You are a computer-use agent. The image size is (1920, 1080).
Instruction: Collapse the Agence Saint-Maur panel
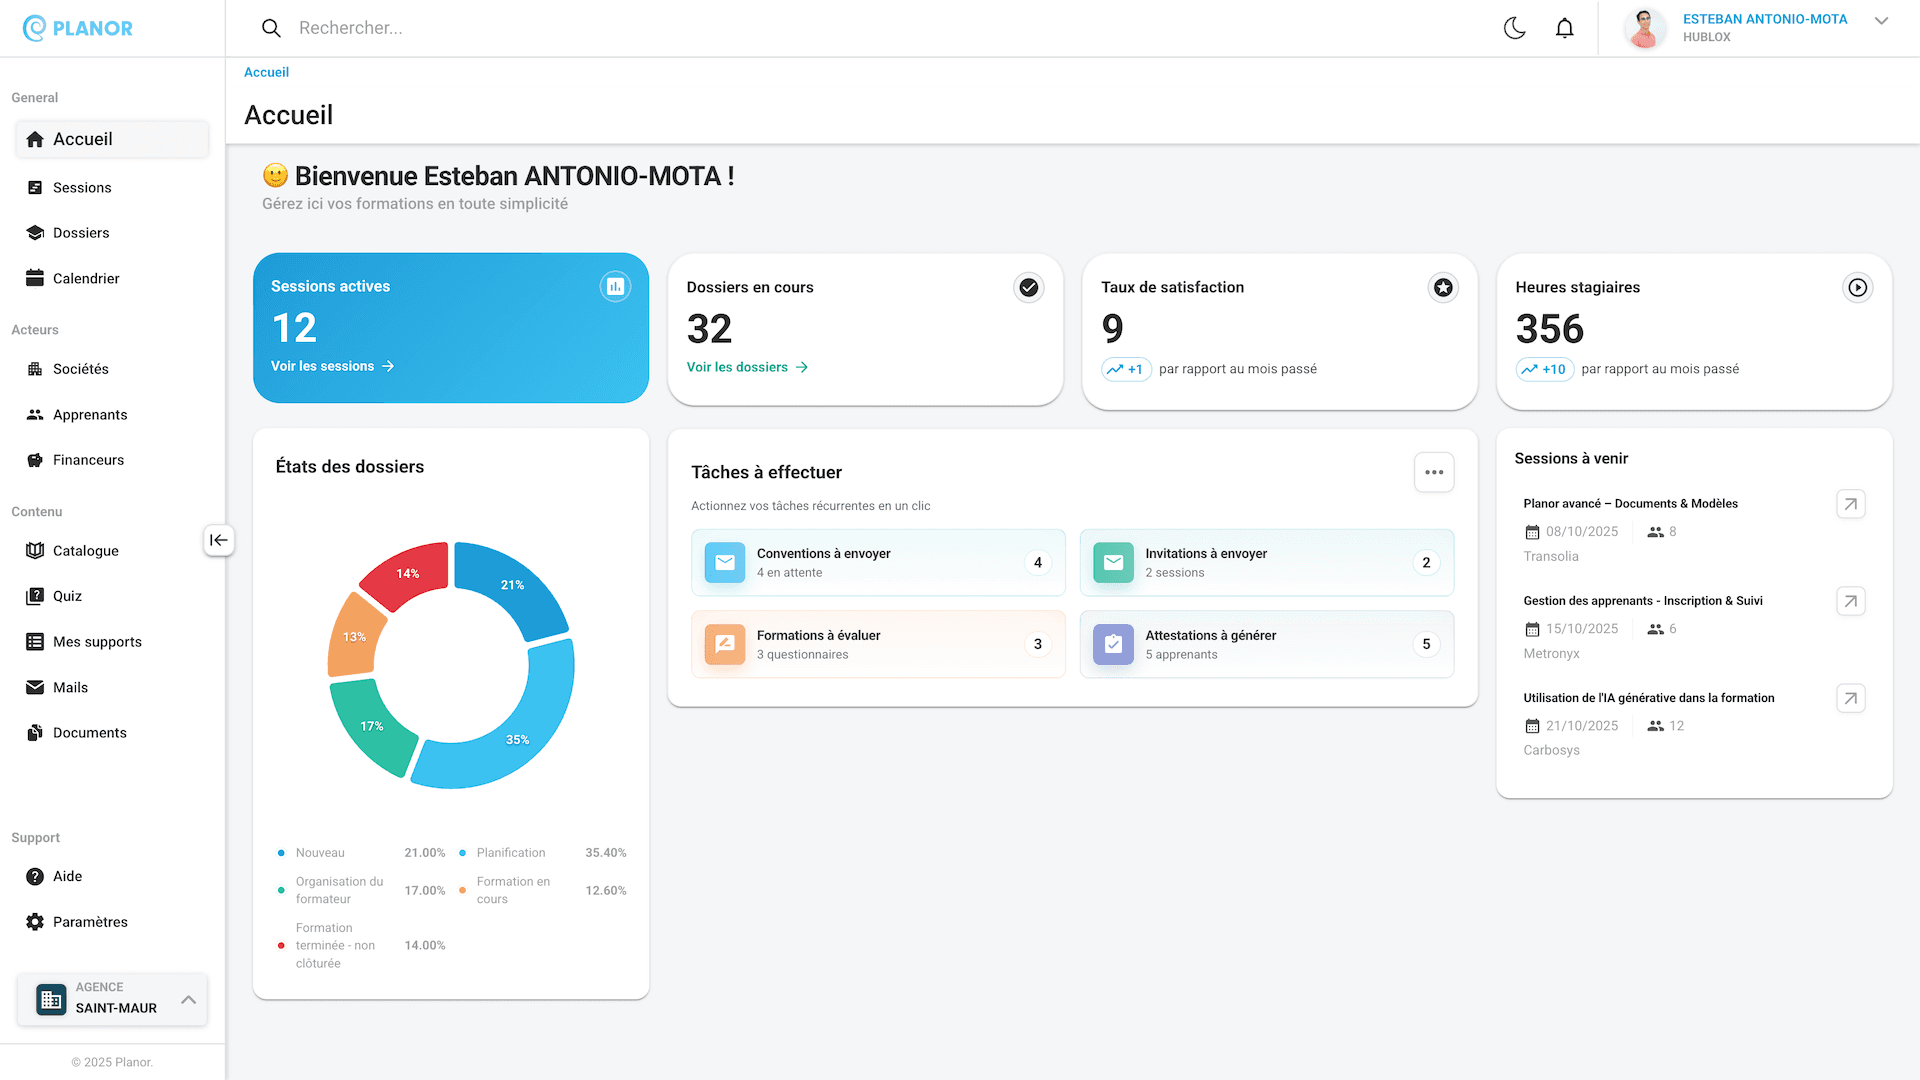click(x=189, y=998)
